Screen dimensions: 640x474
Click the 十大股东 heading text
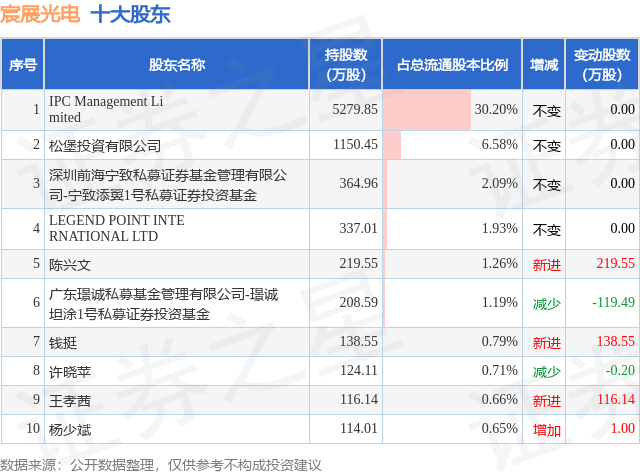[130, 14]
